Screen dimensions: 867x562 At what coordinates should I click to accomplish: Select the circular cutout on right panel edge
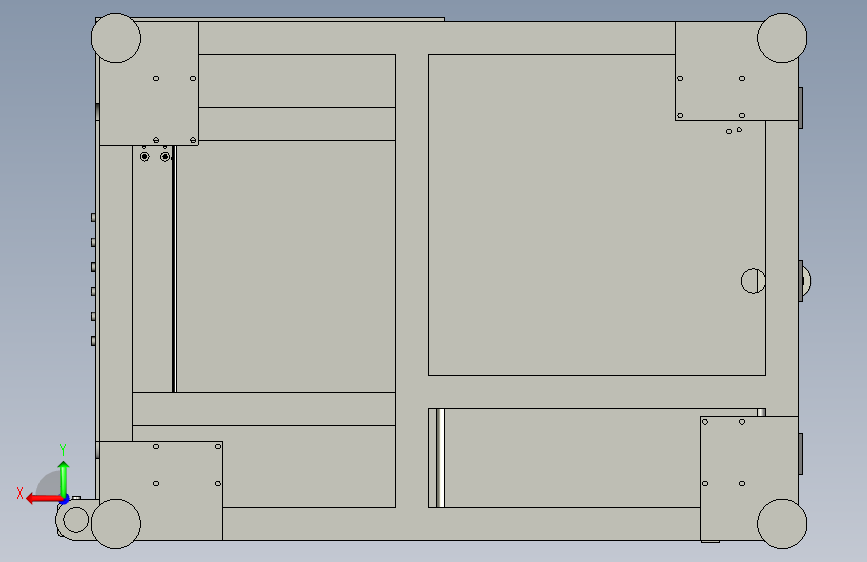[x=753, y=281]
